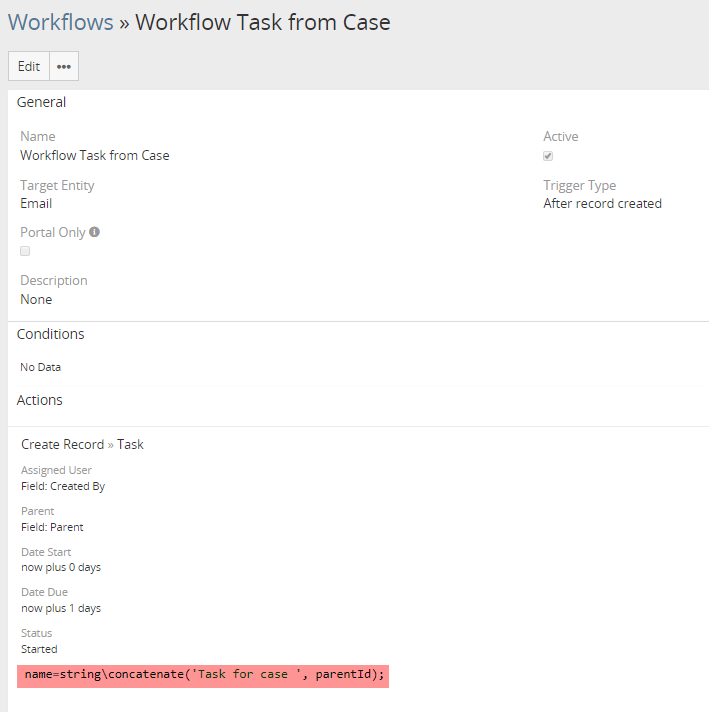The width and height of the screenshot is (709, 712).
Task: Click the Status value Started
Action: tap(39, 649)
